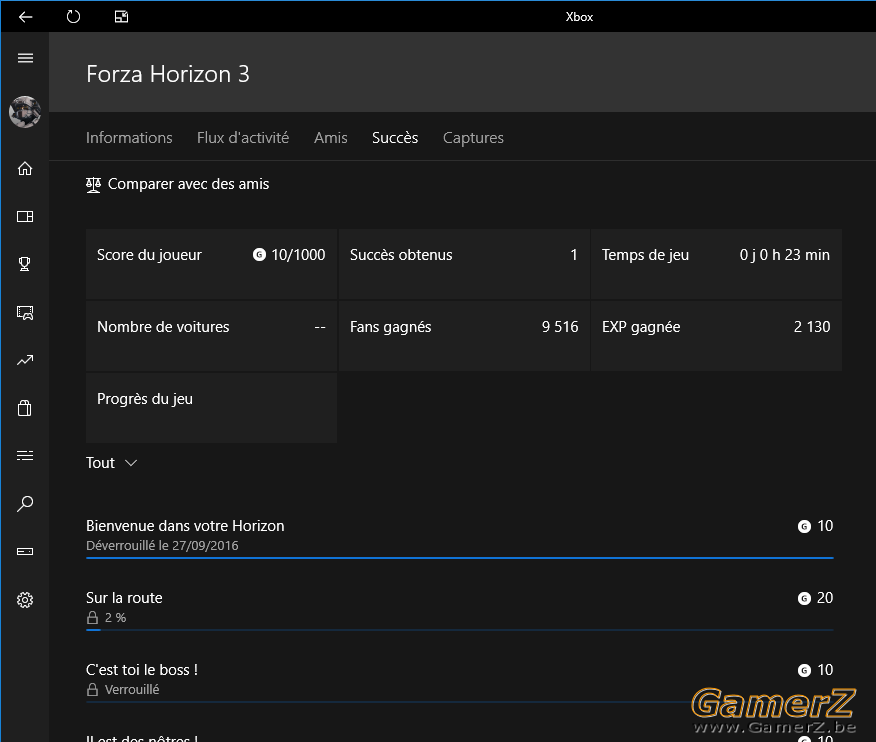Open the Achievements trophy icon in sidebar
Screen dimensions: 876x742
[x=25, y=264]
